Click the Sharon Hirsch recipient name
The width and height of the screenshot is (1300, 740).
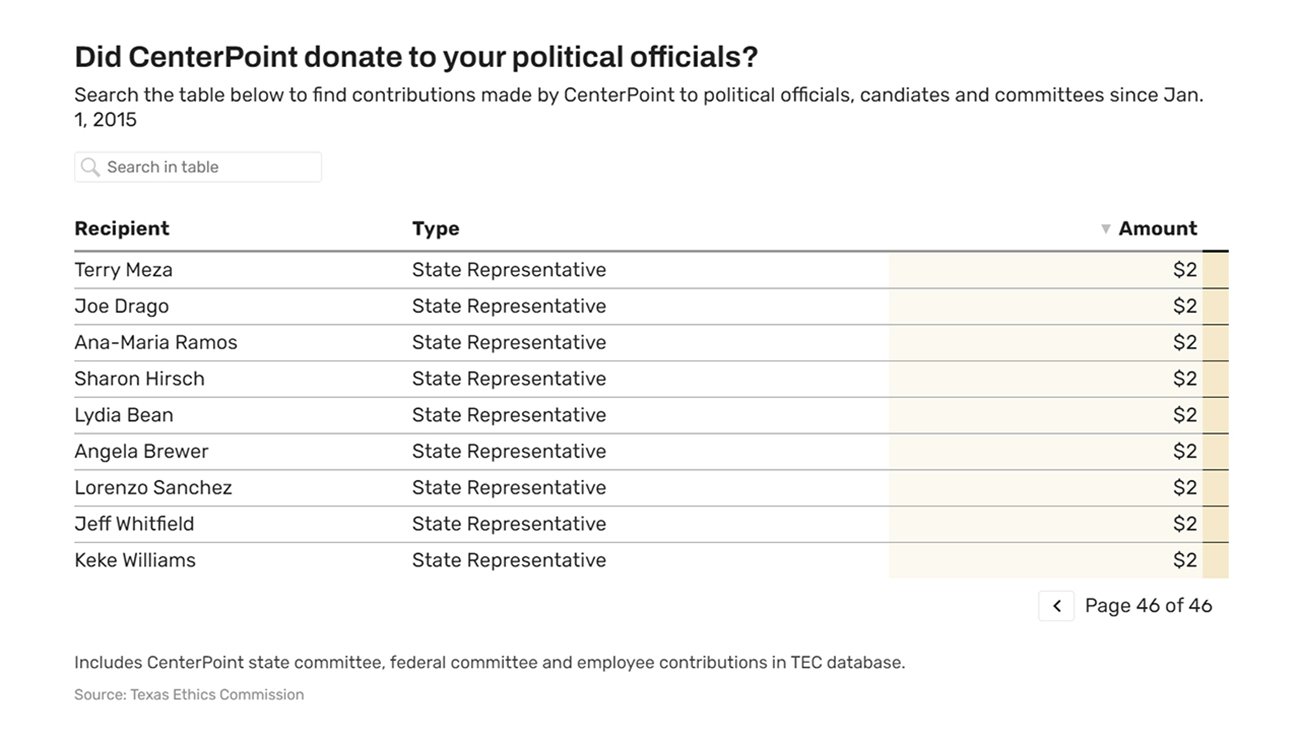139,379
